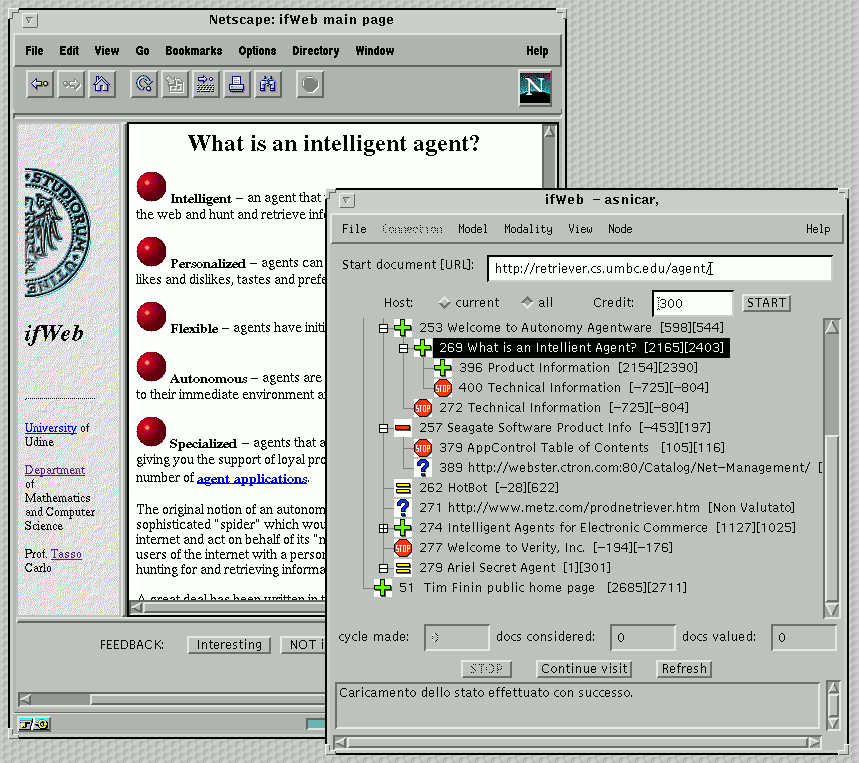This screenshot has width=859, height=763.
Task: Click the START button next to Credit
Action: tap(766, 303)
